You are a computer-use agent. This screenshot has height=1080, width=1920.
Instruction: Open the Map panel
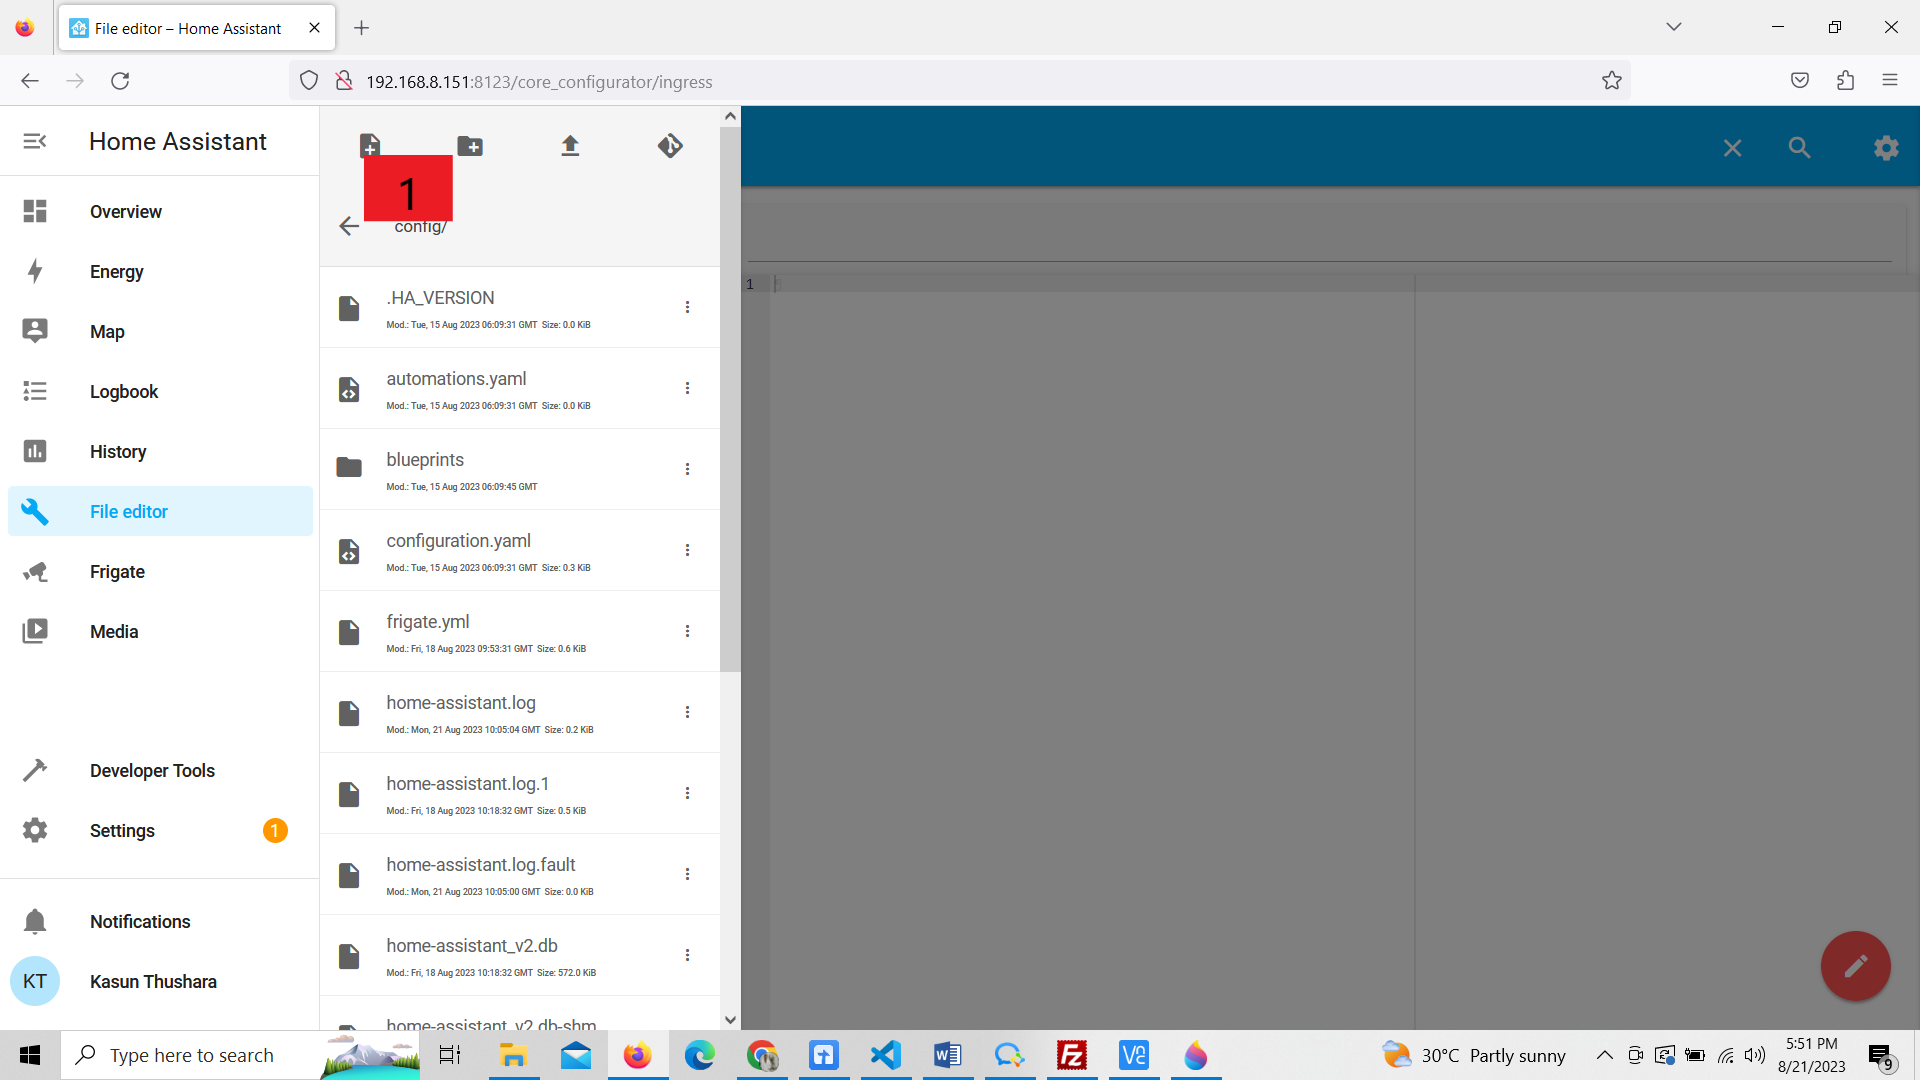coord(160,332)
